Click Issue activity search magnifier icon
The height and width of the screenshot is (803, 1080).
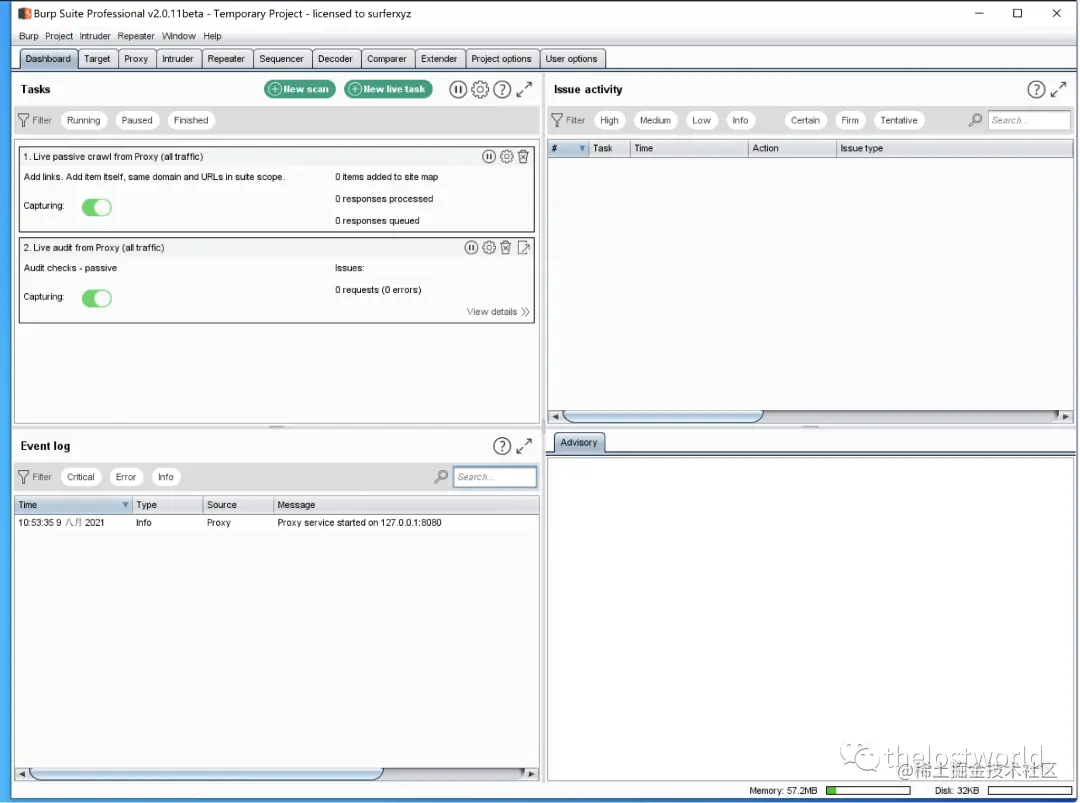[975, 120]
